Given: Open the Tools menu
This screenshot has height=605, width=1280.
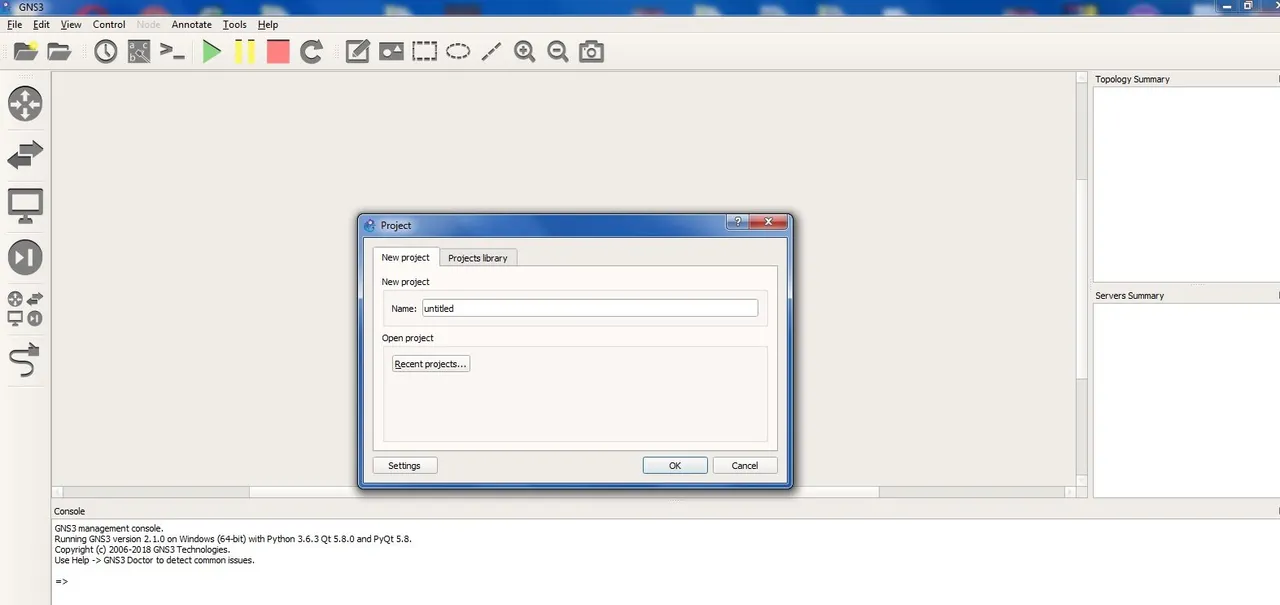Looking at the screenshot, I should coord(235,24).
